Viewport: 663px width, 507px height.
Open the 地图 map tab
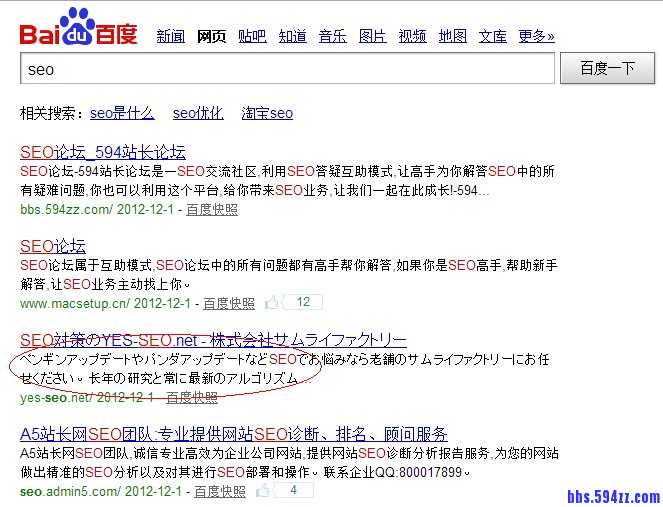453,36
